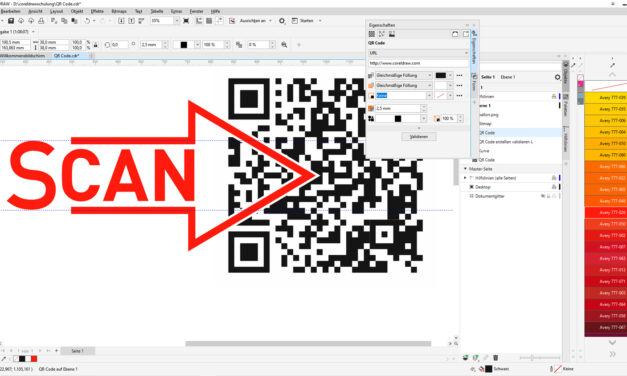Open the zoom level dropdown in the toolbar
Image resolution: width=627 pixels, height=376 pixels.
[x=176, y=21]
